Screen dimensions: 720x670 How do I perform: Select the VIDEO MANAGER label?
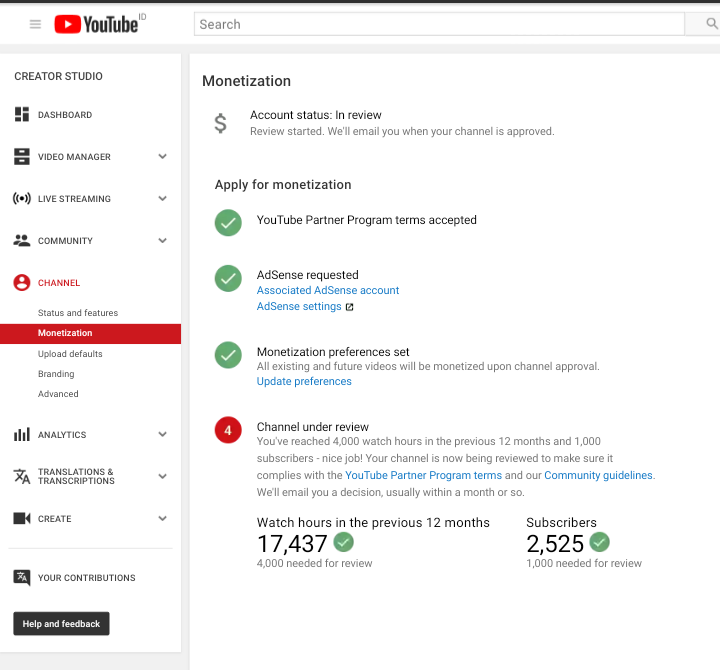74,157
